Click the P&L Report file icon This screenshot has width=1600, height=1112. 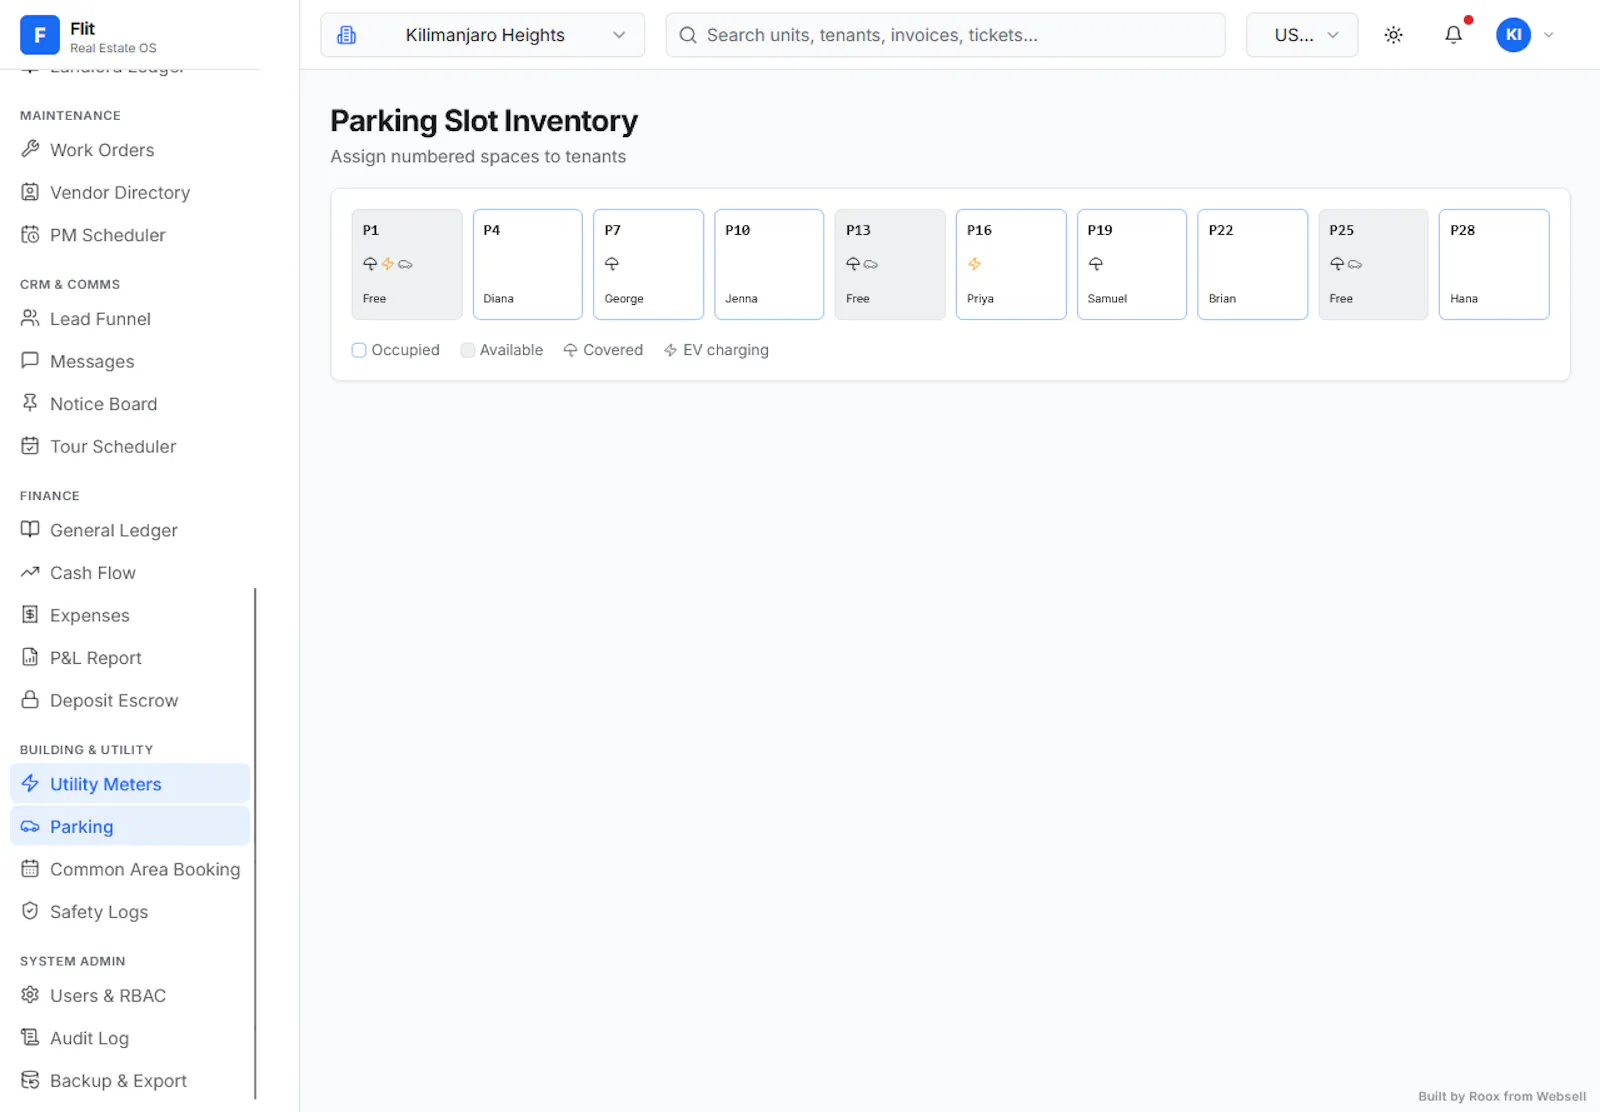click(30, 657)
